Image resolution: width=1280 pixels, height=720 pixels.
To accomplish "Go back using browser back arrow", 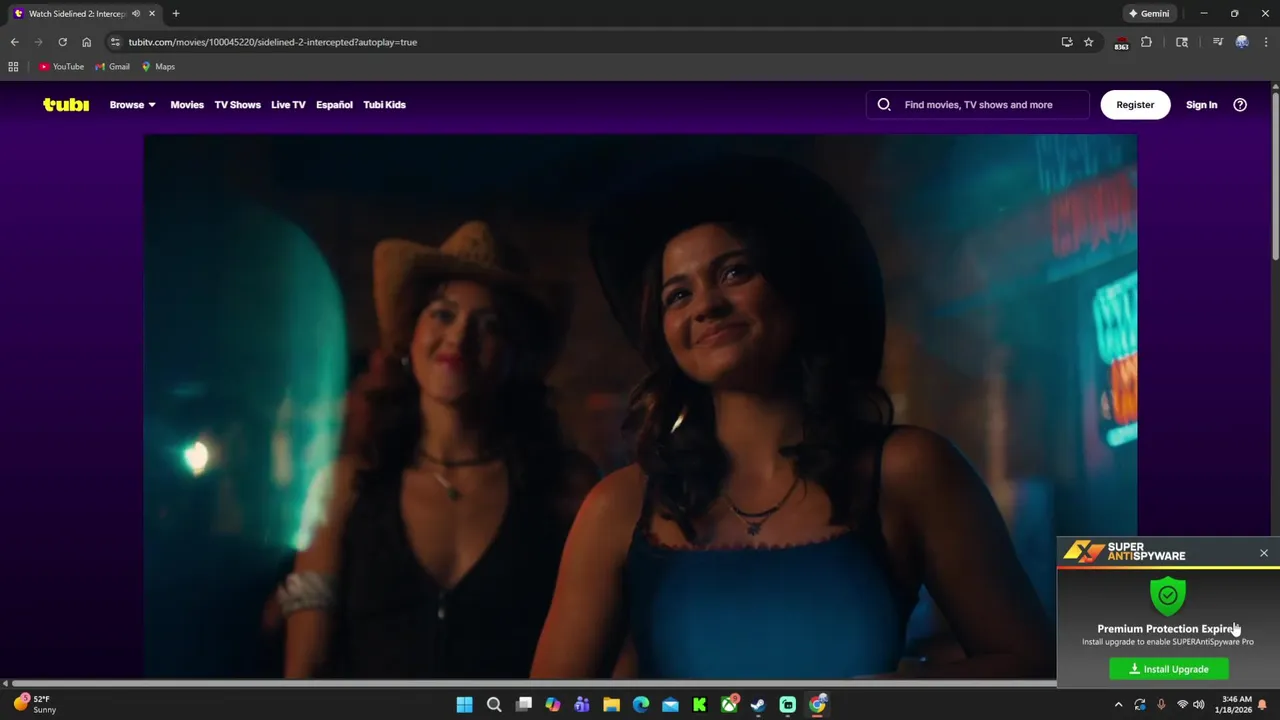I will click(x=14, y=42).
